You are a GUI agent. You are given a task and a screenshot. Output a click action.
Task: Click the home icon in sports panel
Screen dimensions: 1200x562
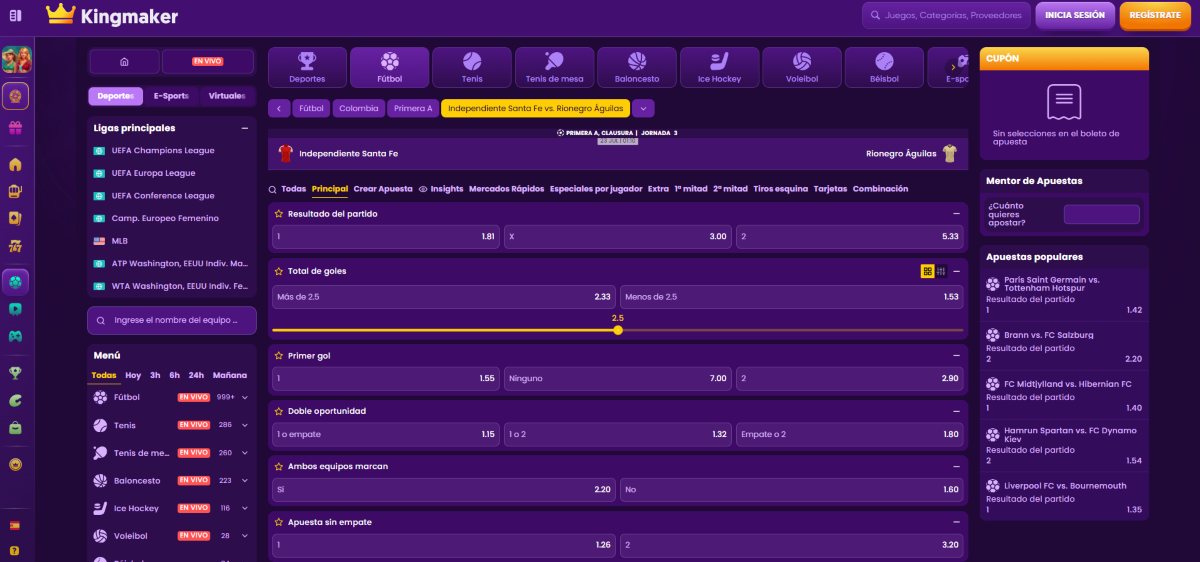[x=124, y=62]
